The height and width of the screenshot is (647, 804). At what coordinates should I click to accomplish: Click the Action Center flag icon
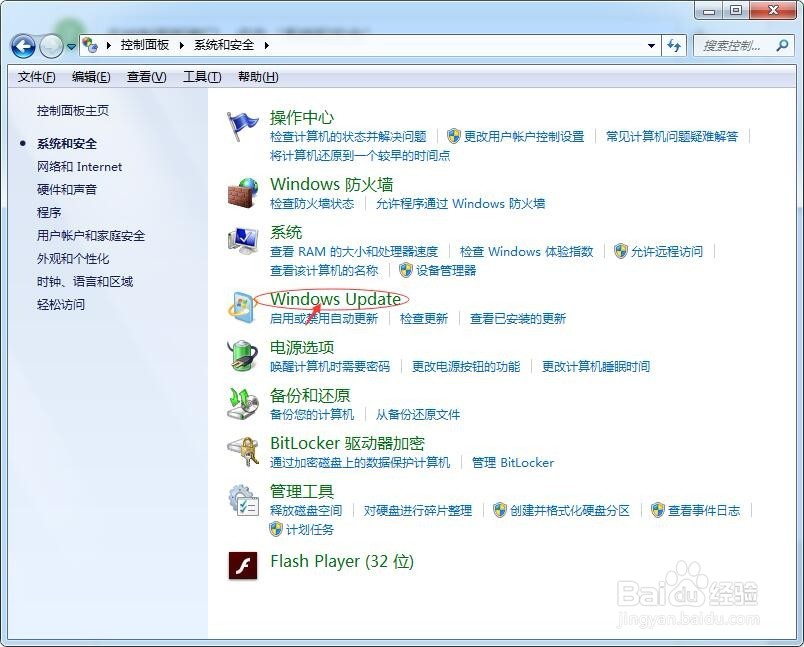tap(243, 126)
